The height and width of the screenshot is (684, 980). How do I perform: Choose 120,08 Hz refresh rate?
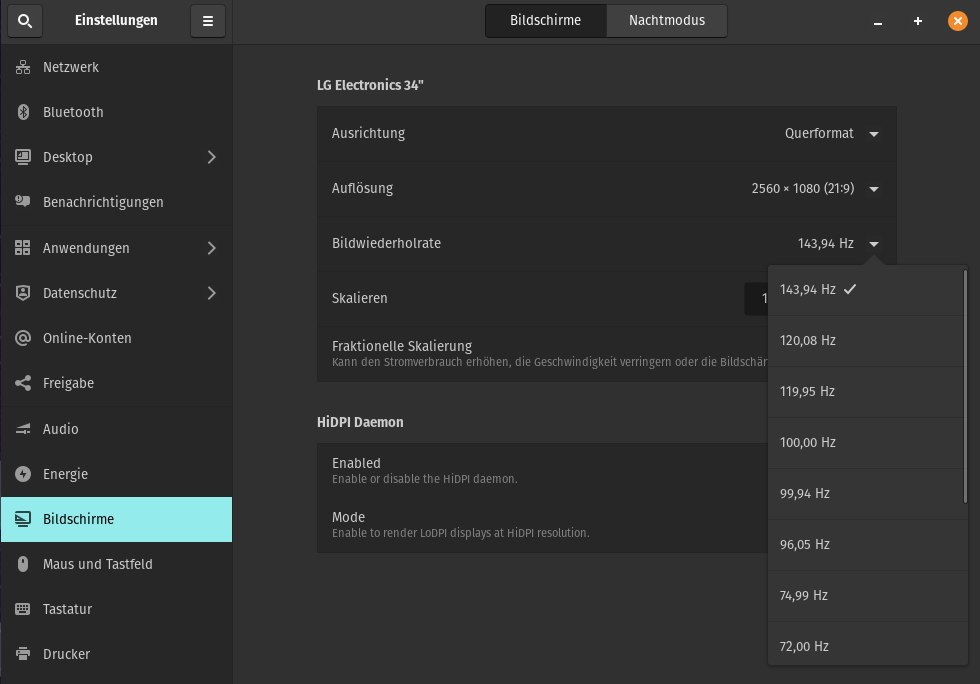[x=808, y=341]
